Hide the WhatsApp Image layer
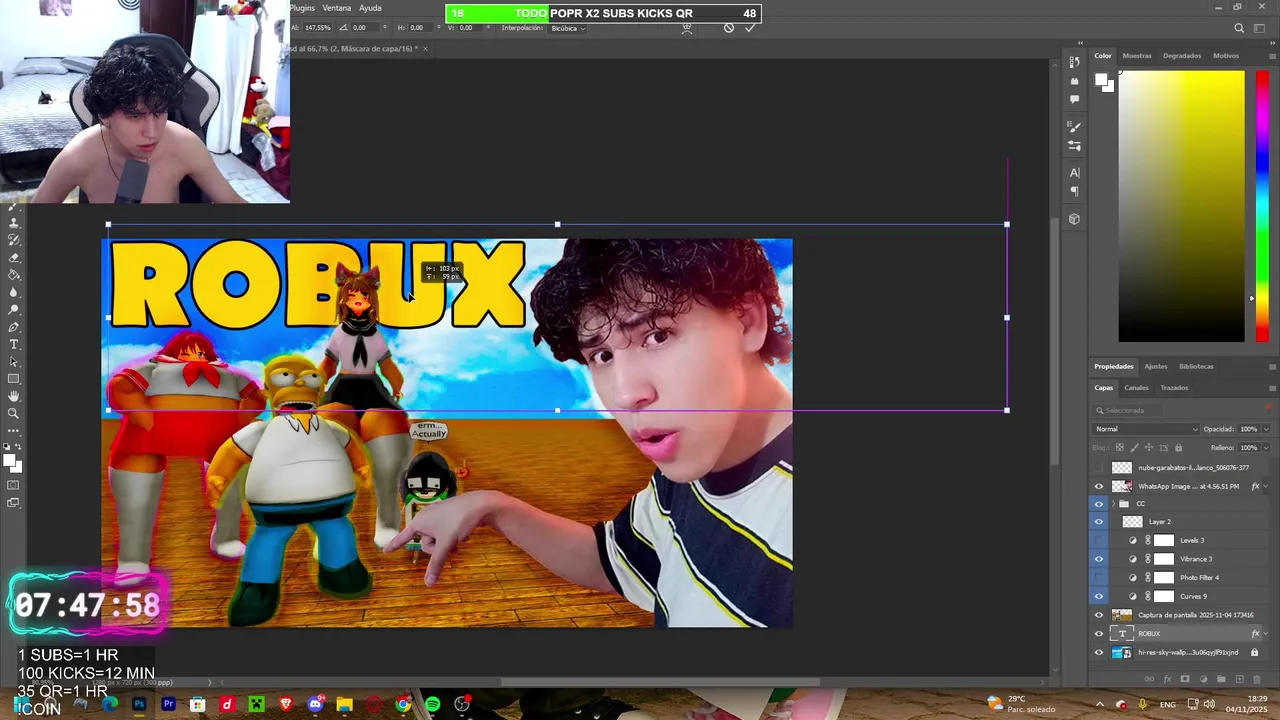The height and width of the screenshot is (720, 1280). (1099, 486)
